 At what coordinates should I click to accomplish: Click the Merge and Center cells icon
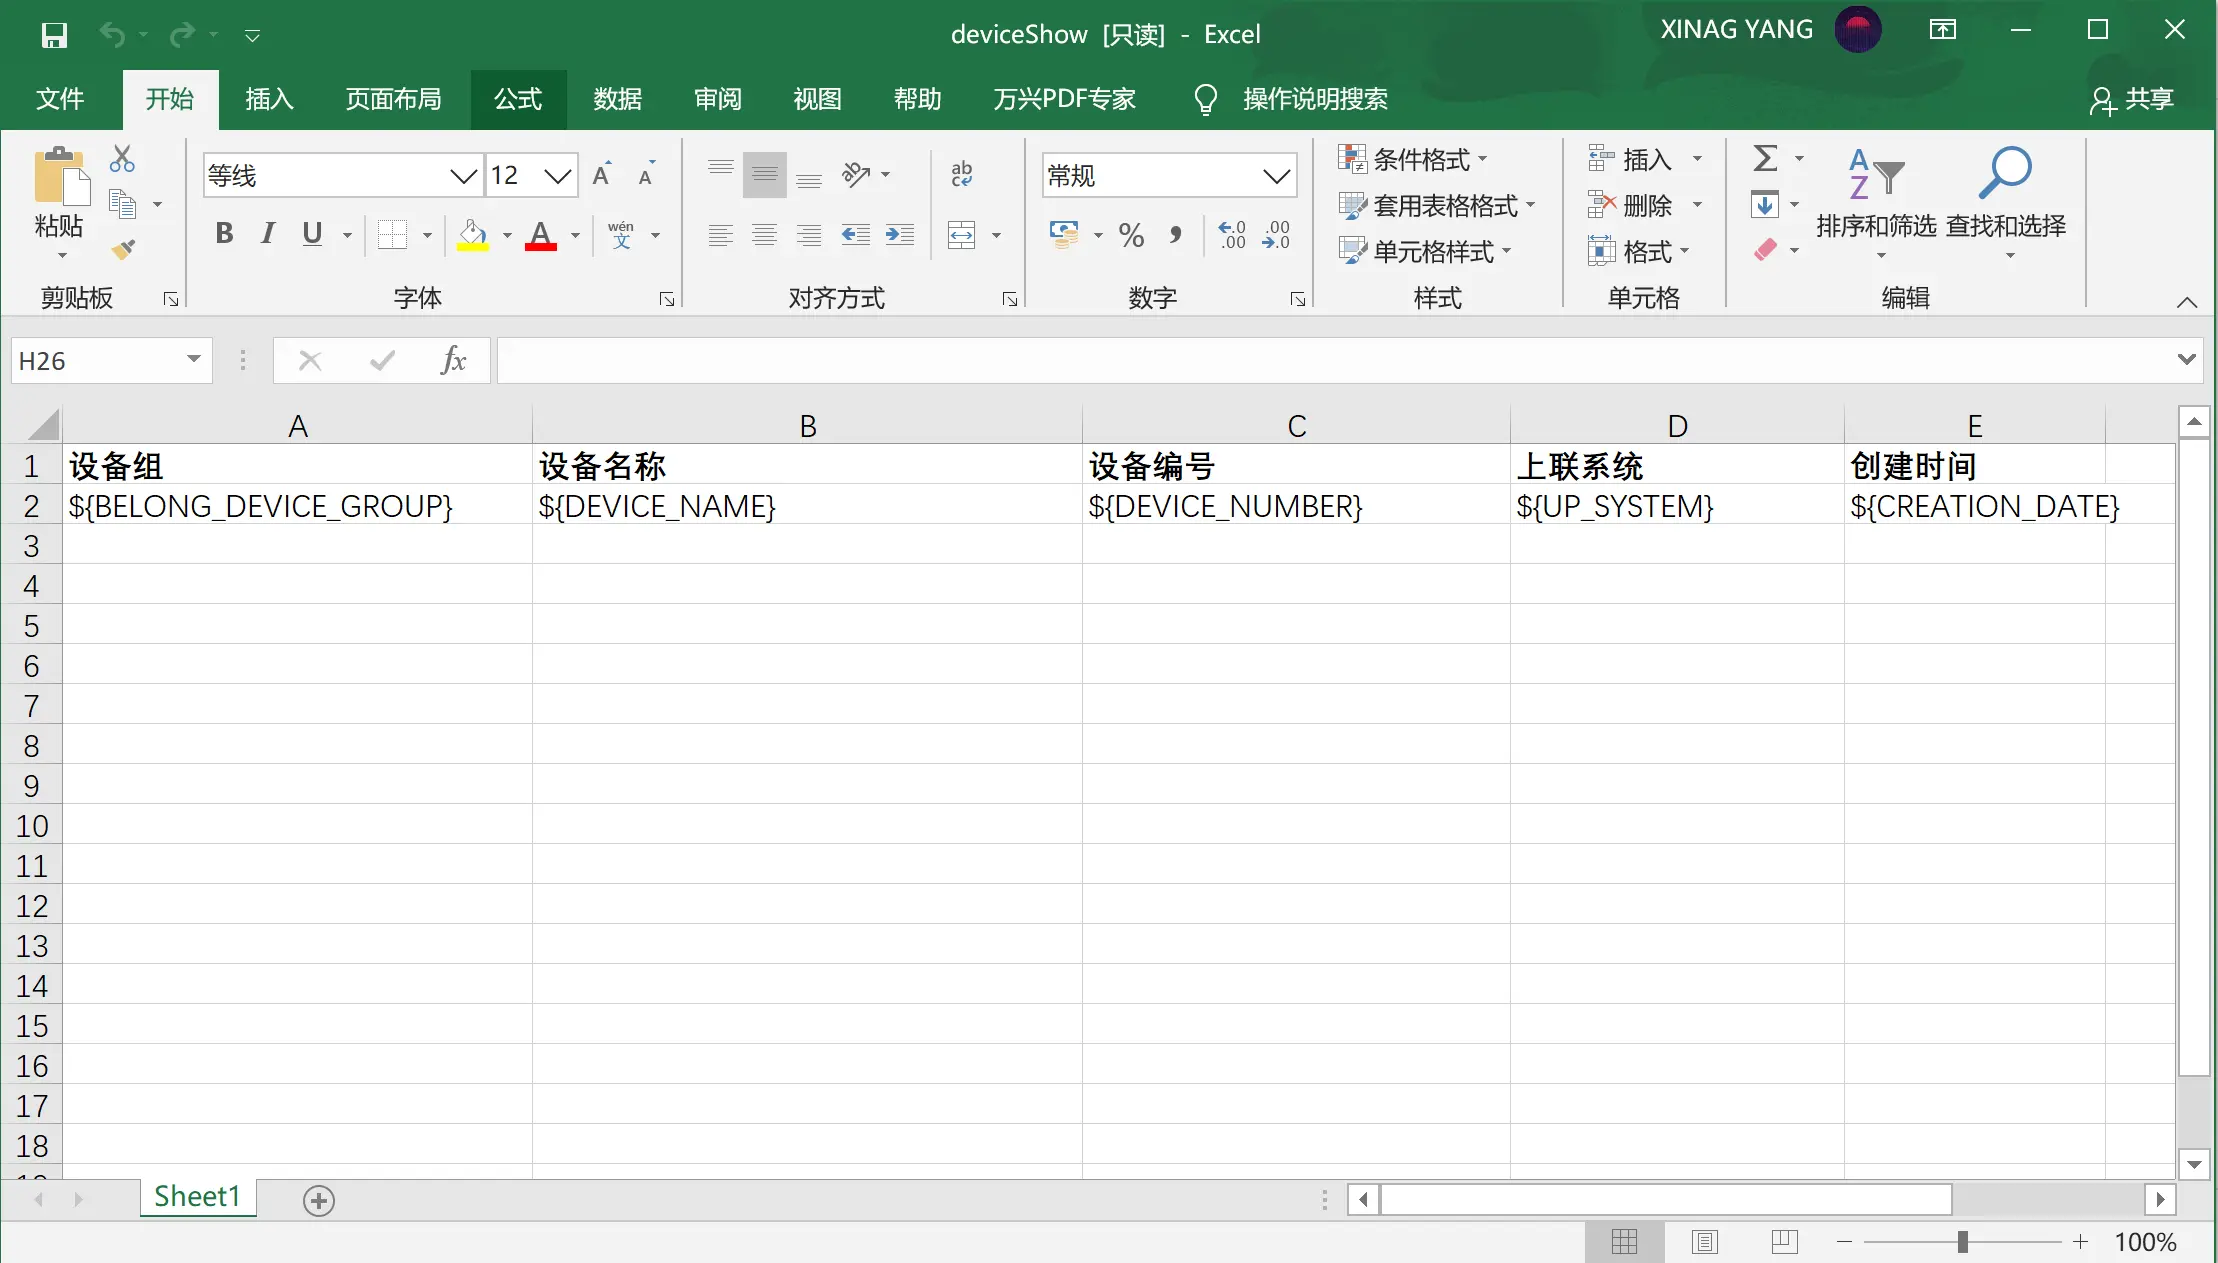961,236
